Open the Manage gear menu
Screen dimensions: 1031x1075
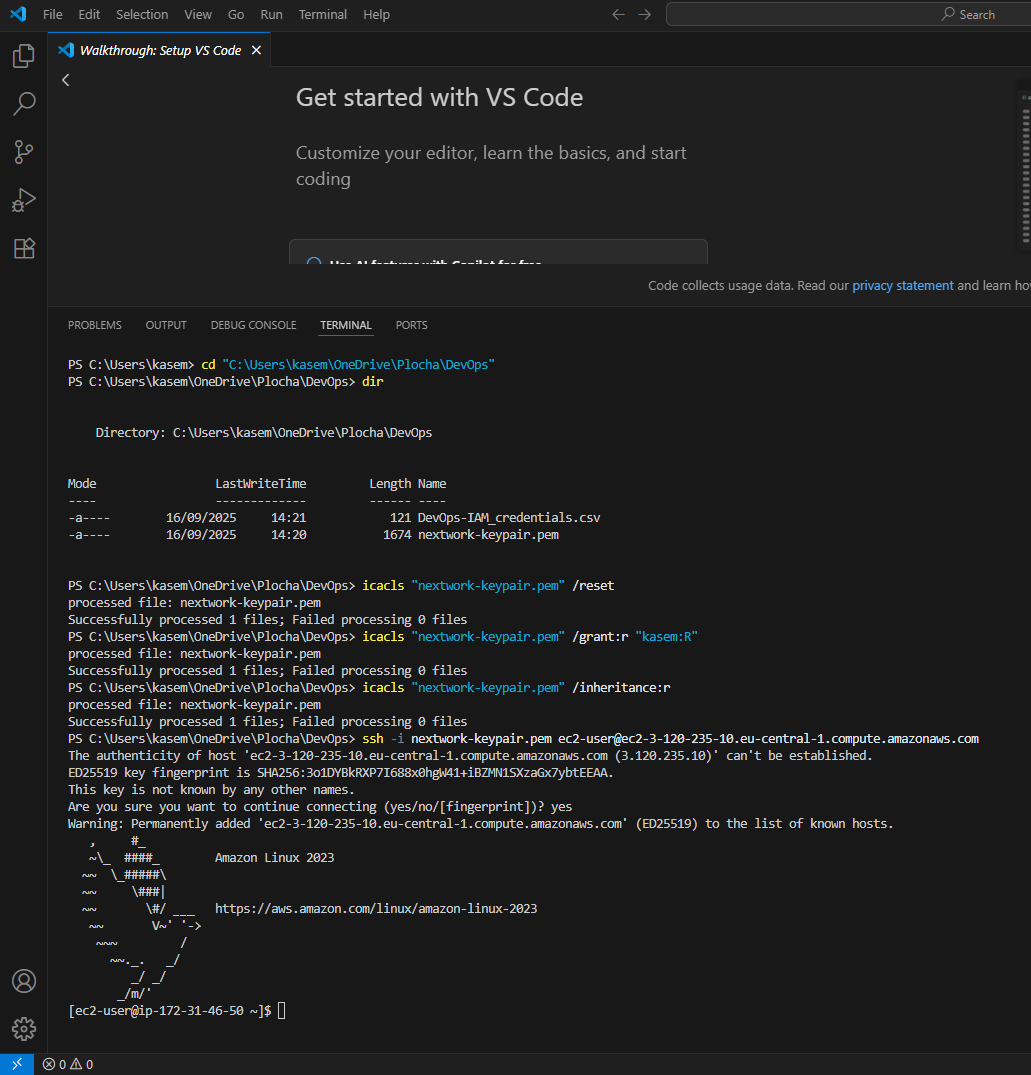pyautogui.click(x=24, y=1029)
